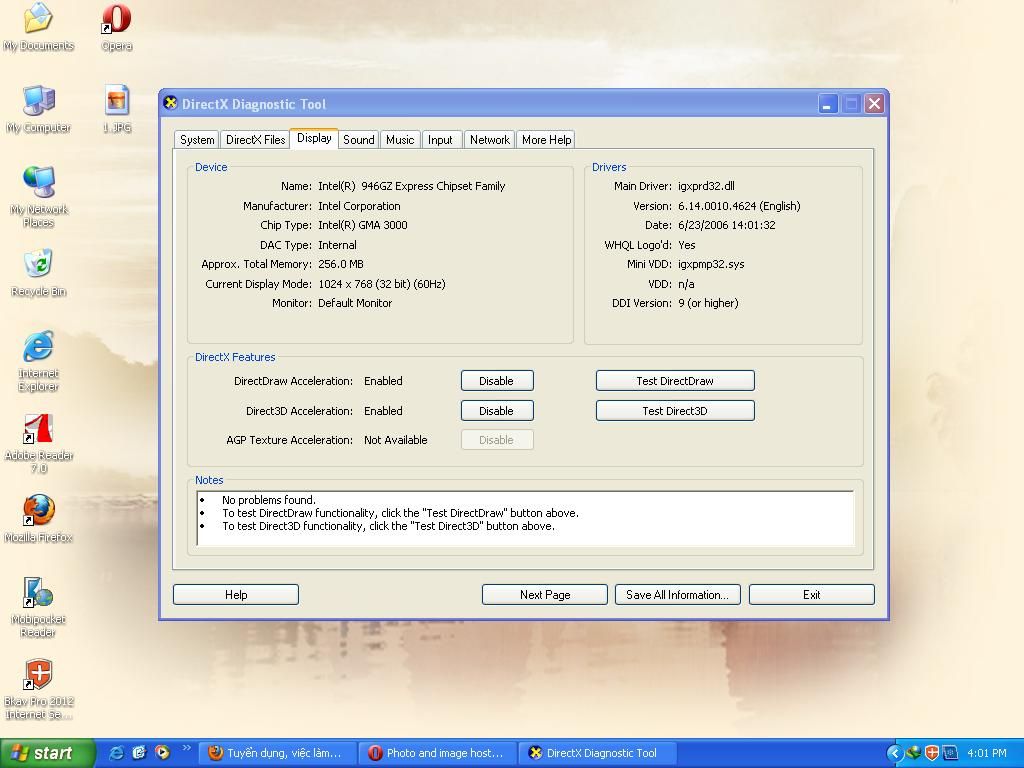Switch to the Input tab
This screenshot has height=768, width=1024.
point(440,140)
